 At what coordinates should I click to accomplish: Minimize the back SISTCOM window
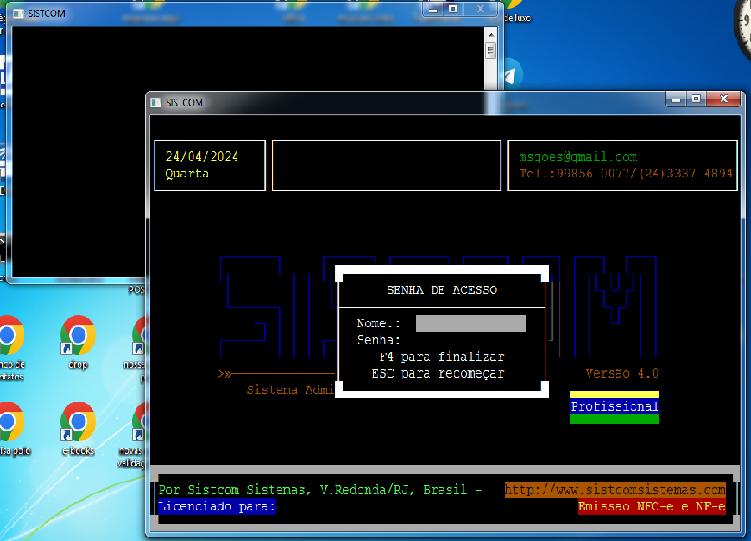tap(433, 8)
